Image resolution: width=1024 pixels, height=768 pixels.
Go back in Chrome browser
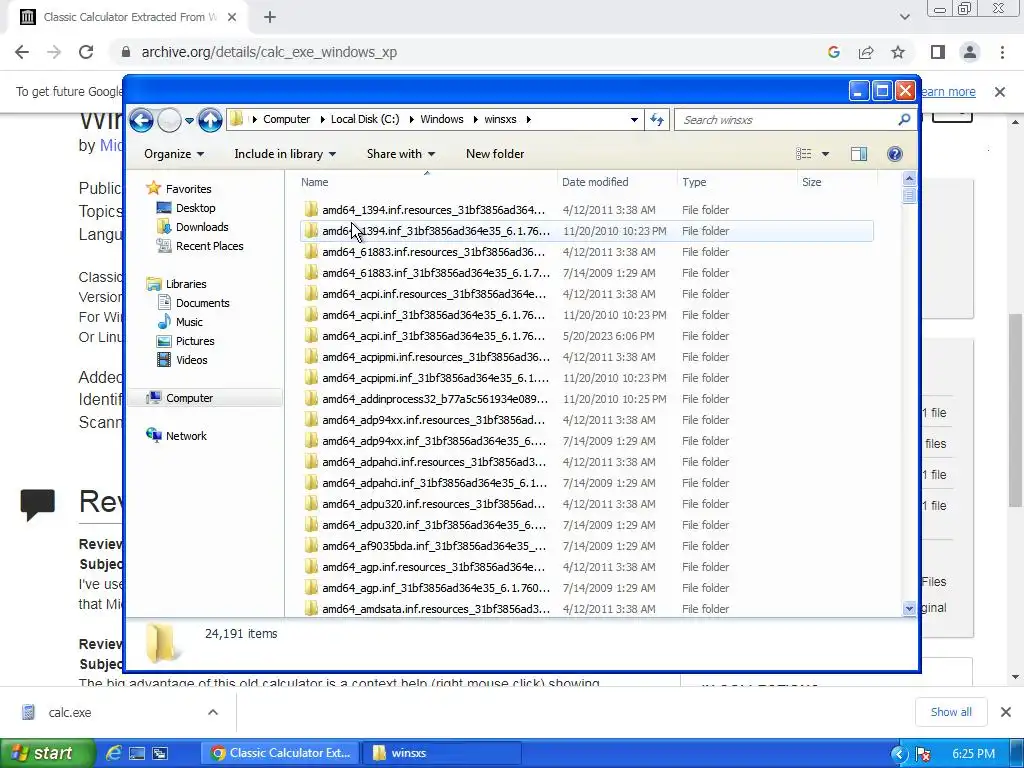point(22,52)
